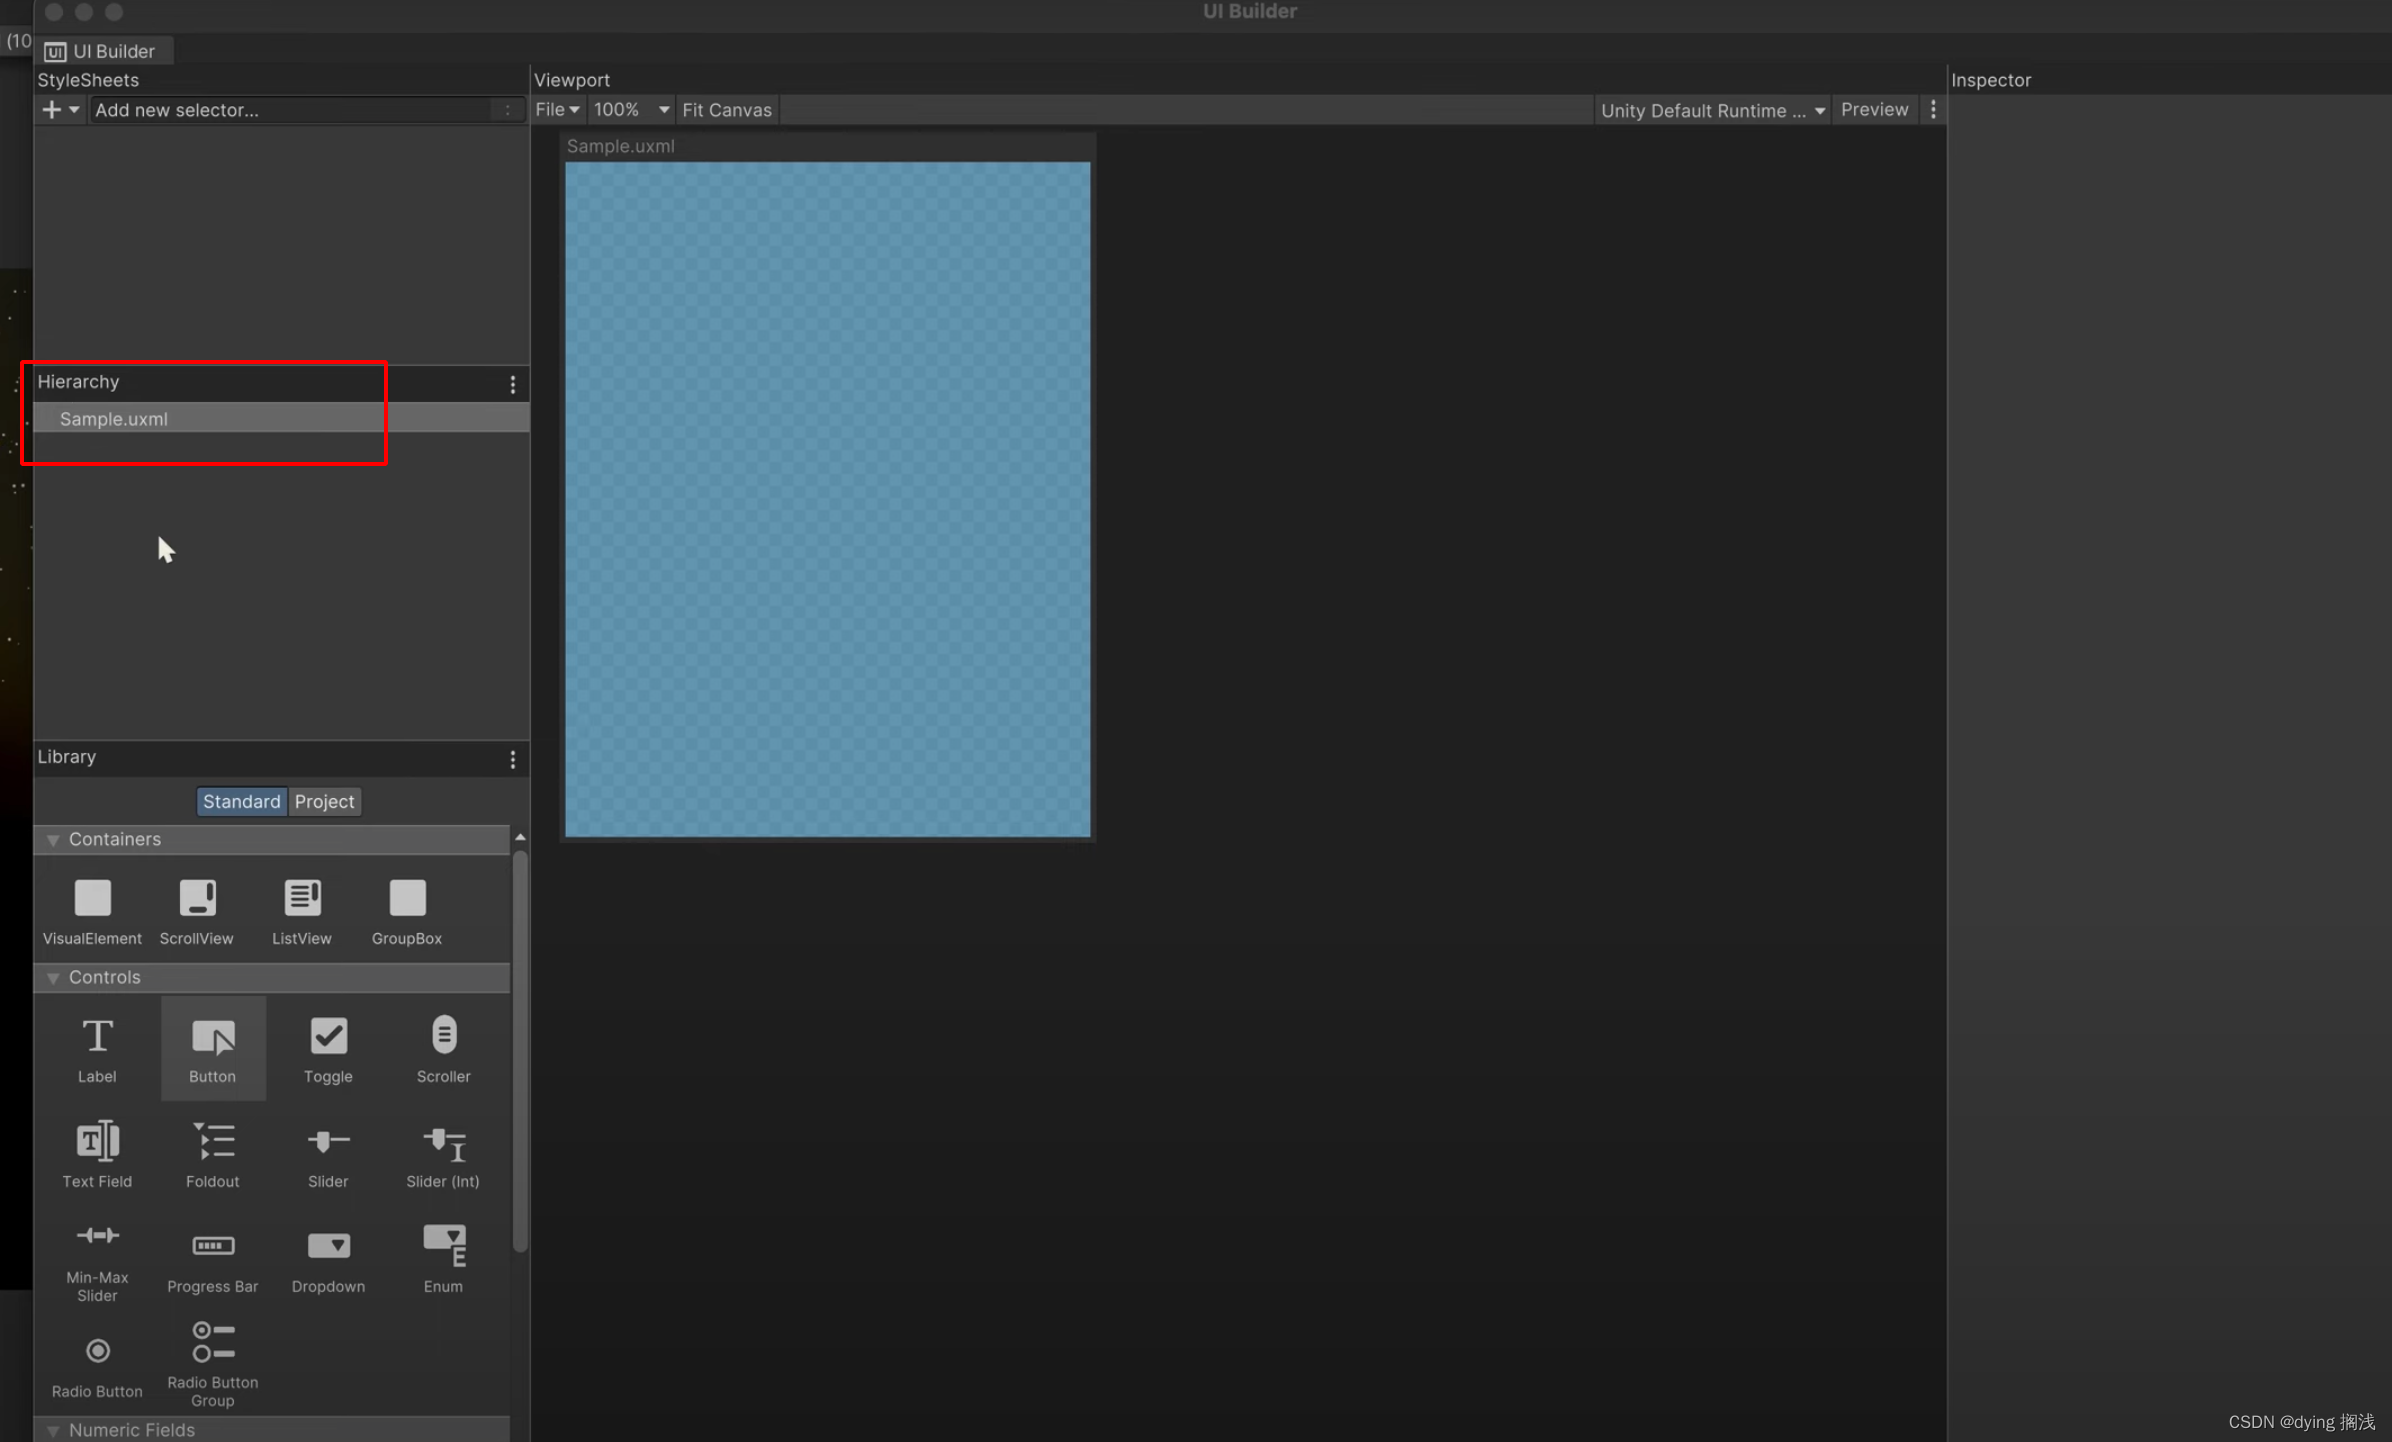Open the Unity Default Runtime theme dropdown
The image size is (2392, 1442).
[1712, 110]
